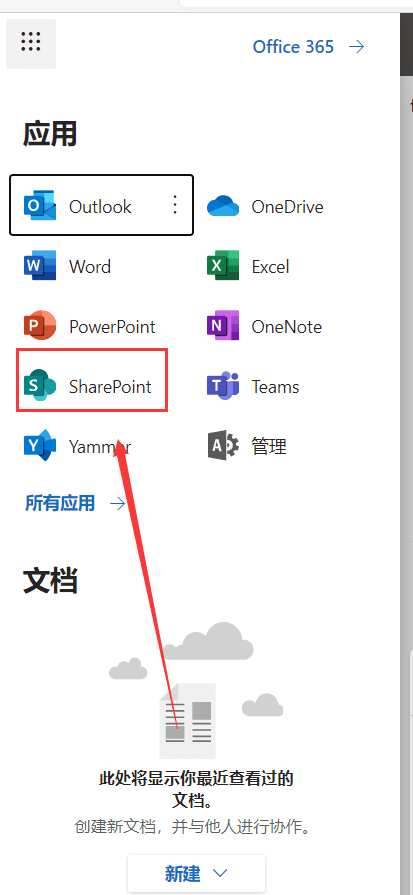Click the OneNote label text
The image size is (413, 895).
pyautogui.click(x=287, y=326)
